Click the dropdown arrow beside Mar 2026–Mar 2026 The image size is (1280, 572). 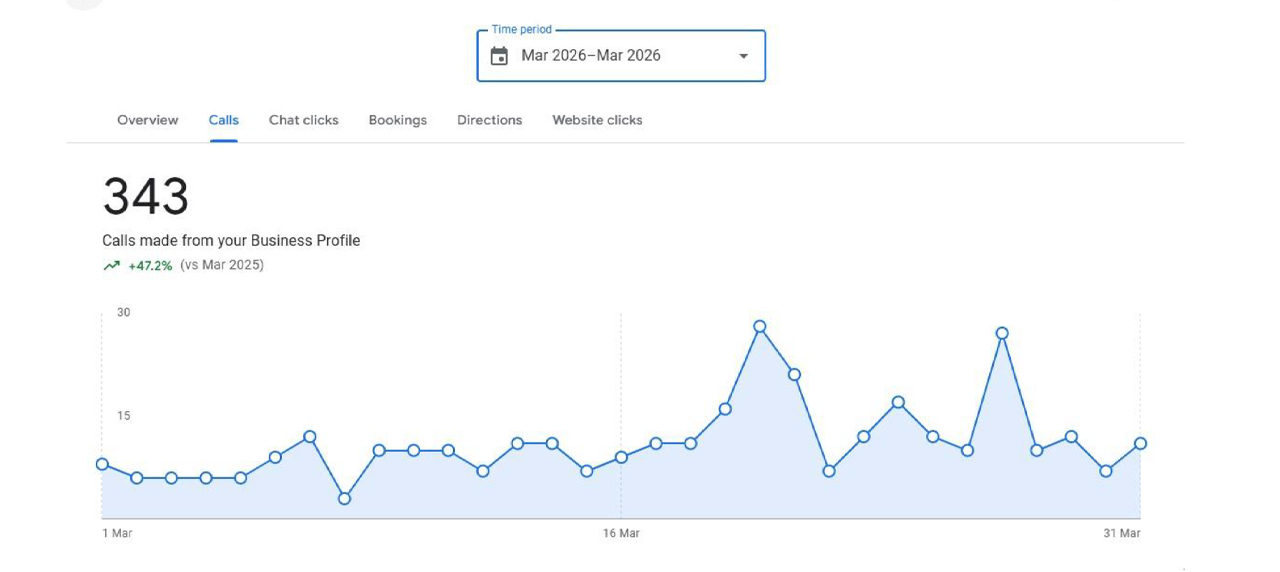[x=743, y=56]
